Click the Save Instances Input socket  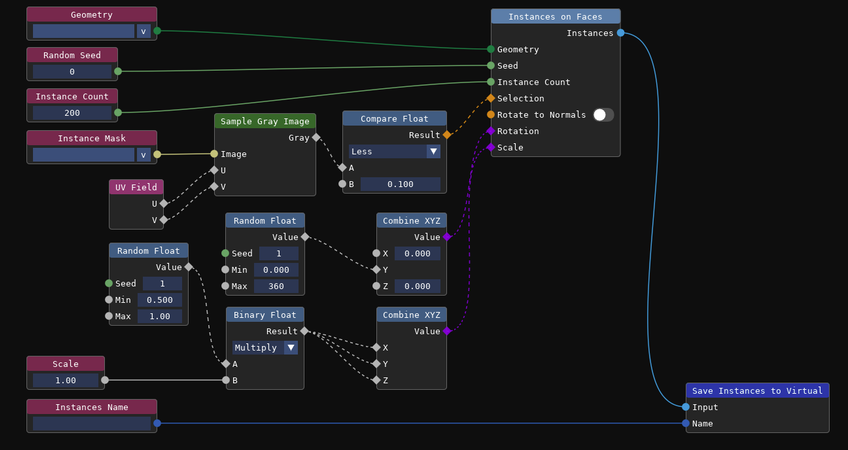click(x=686, y=407)
